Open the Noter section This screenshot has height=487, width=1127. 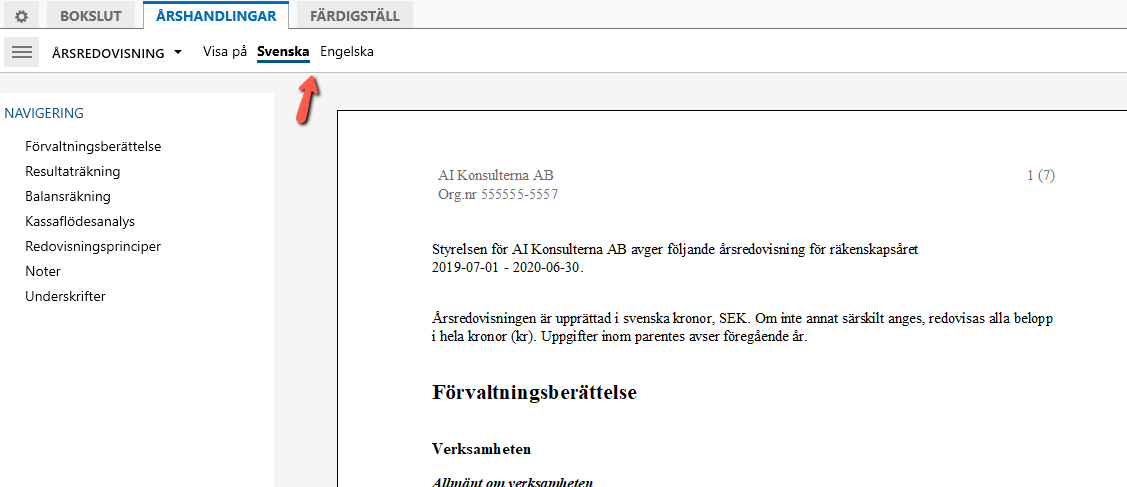click(42, 272)
